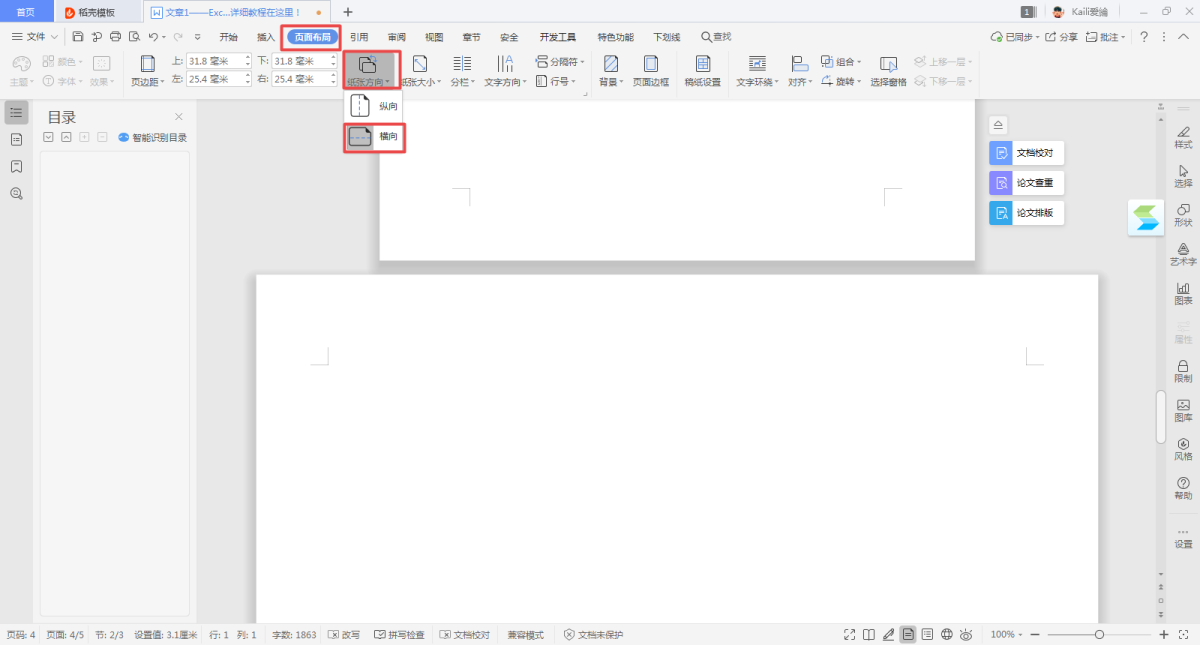This screenshot has width=1200, height=645.
Task: Select 纵向 portrait orientation
Action: pyautogui.click(x=375, y=106)
